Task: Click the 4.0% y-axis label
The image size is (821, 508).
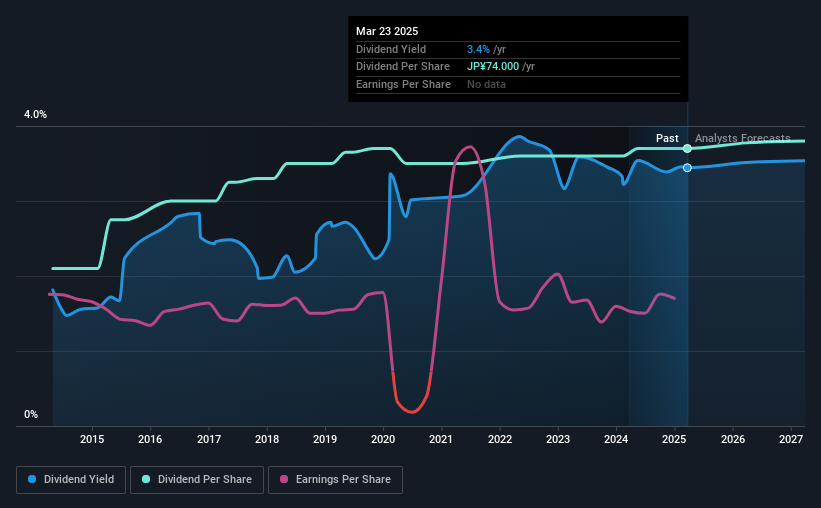Action: pyautogui.click(x=35, y=115)
